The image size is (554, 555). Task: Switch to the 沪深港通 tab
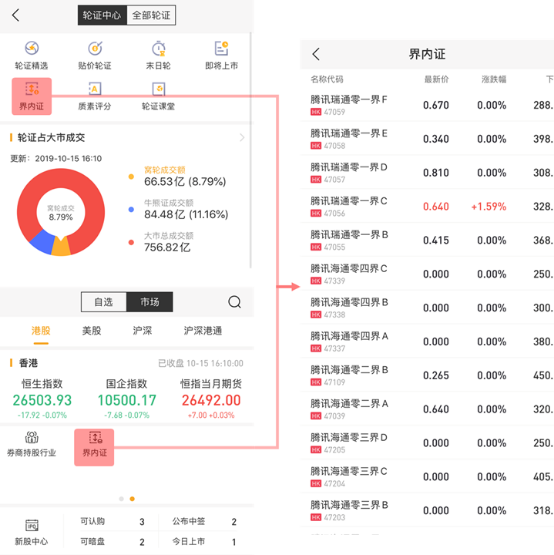pyautogui.click(x=203, y=331)
